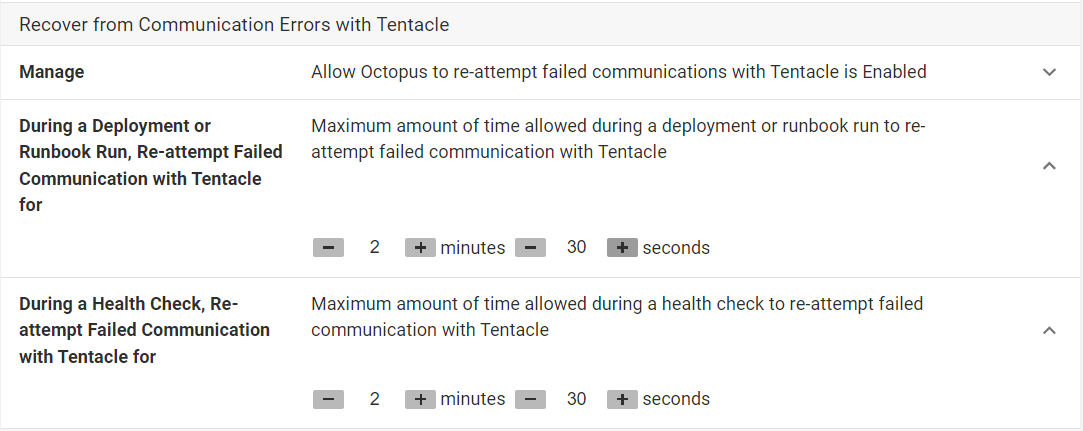The height and width of the screenshot is (431, 1083).
Task: Select the During a Deployment or Runbook Run label
Action: pyautogui.click(x=150, y=165)
